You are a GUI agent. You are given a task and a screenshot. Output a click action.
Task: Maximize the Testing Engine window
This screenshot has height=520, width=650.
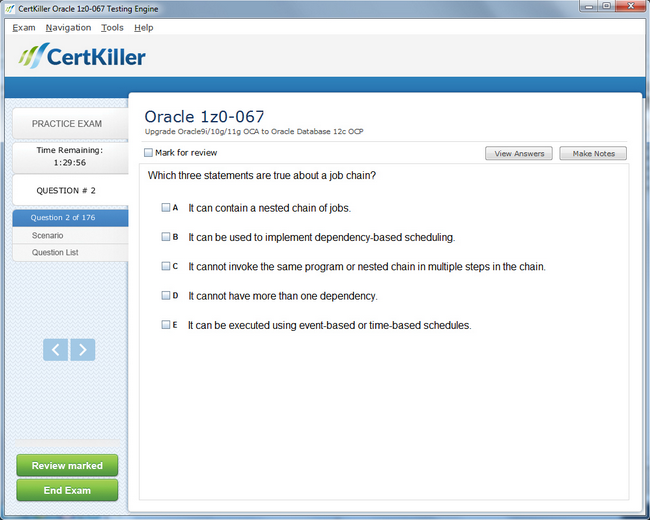coord(606,6)
